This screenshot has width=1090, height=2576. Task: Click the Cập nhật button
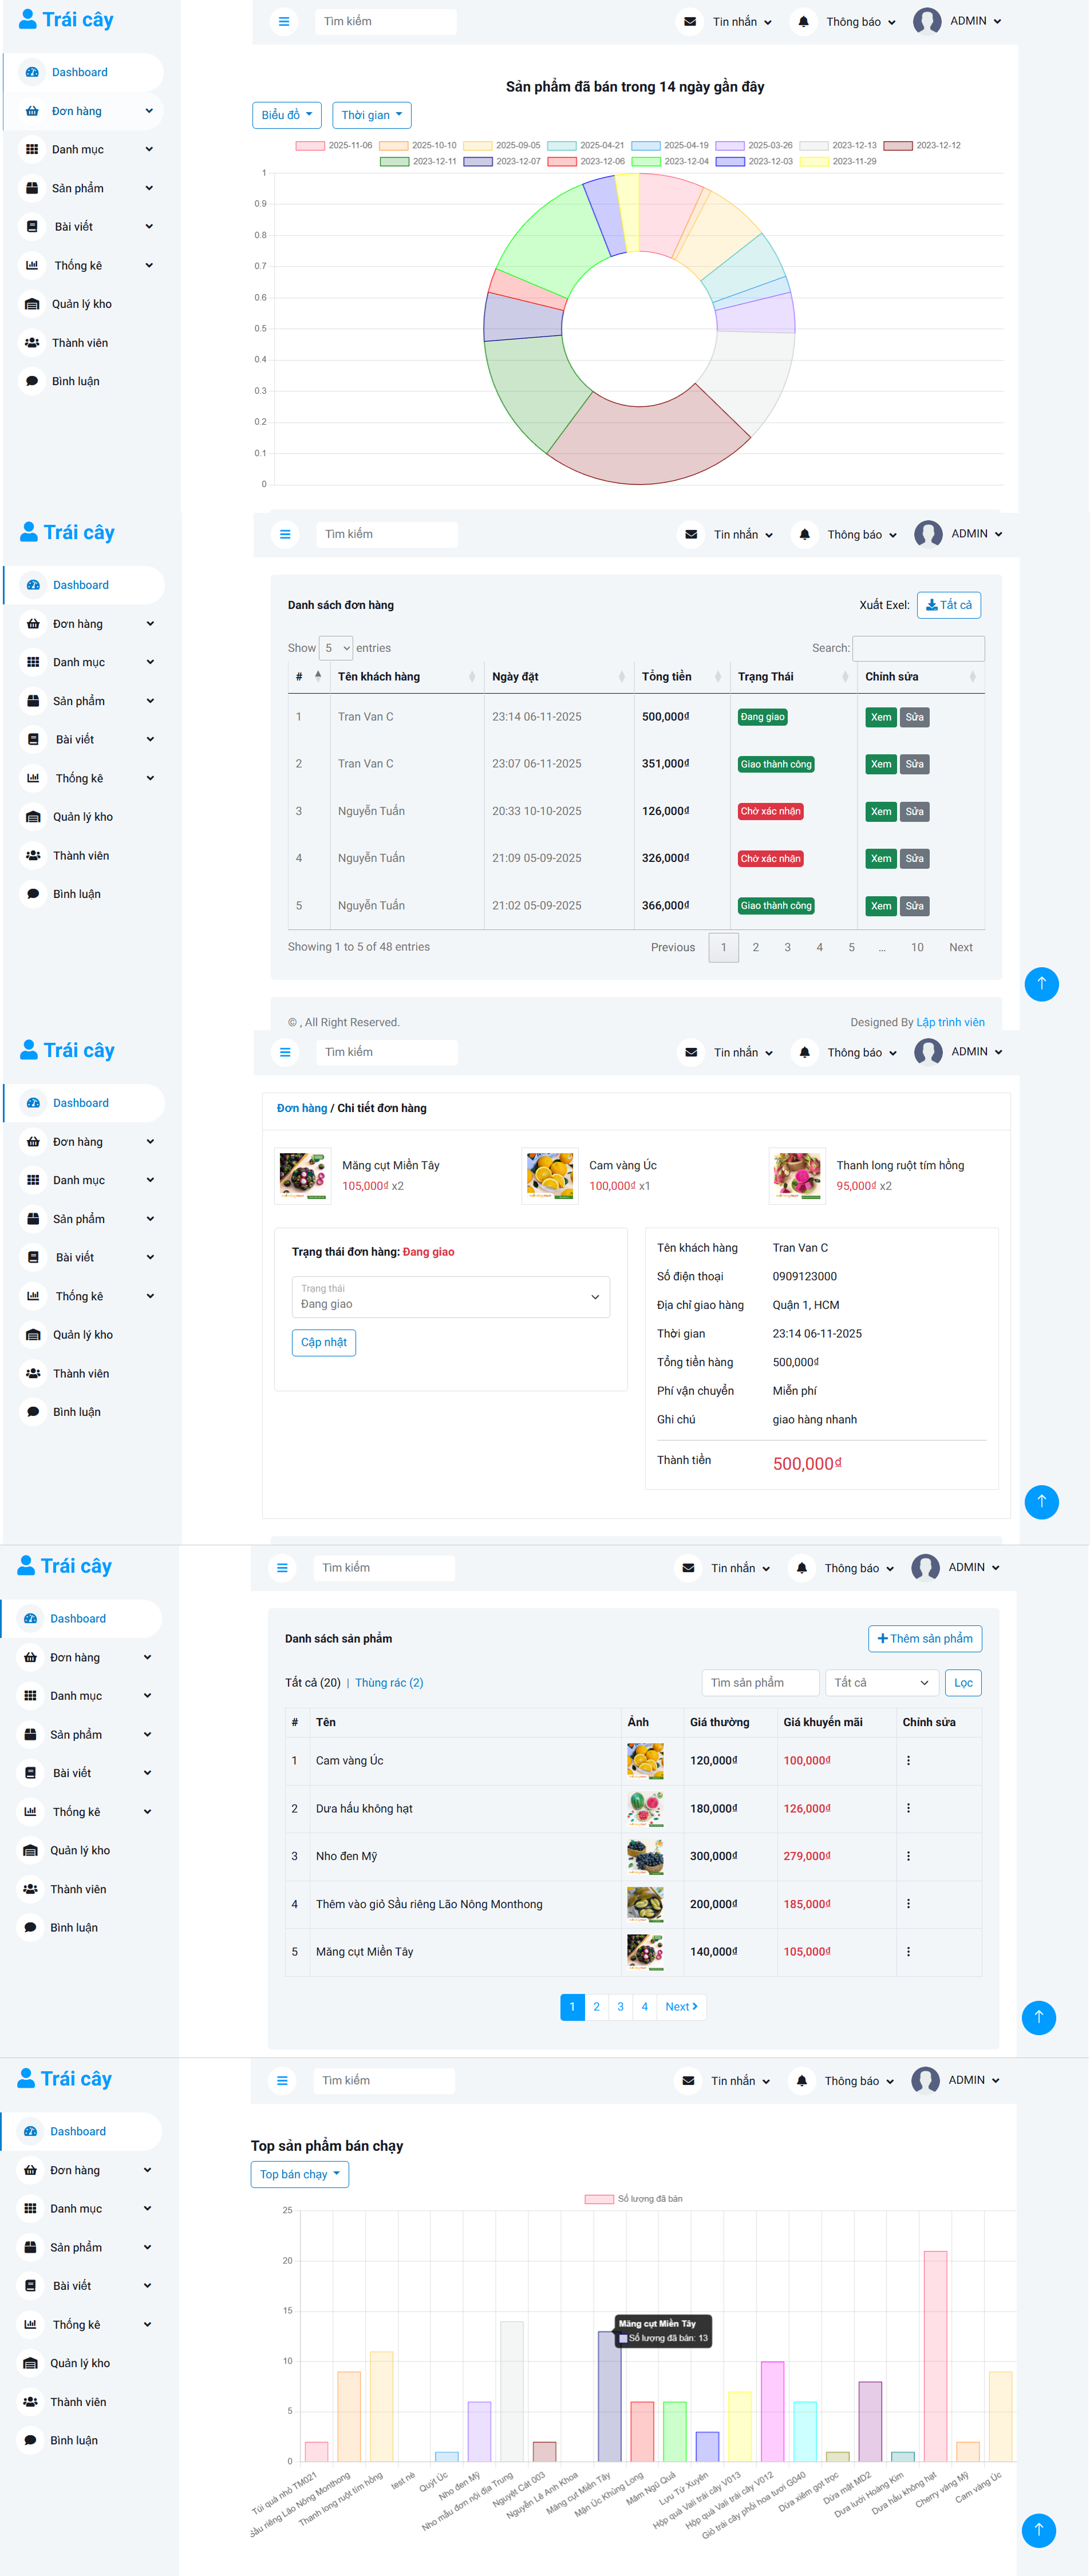(x=323, y=1342)
